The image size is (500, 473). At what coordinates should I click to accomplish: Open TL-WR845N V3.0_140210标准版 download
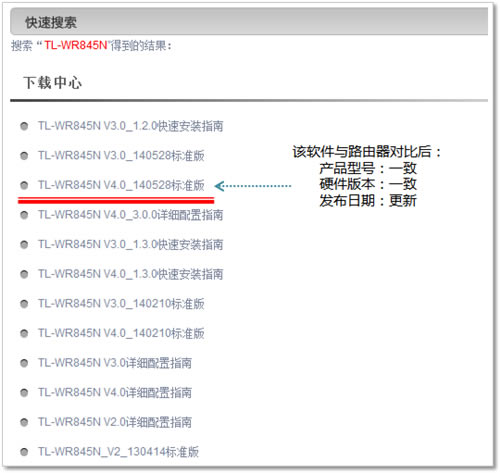[x=121, y=304]
